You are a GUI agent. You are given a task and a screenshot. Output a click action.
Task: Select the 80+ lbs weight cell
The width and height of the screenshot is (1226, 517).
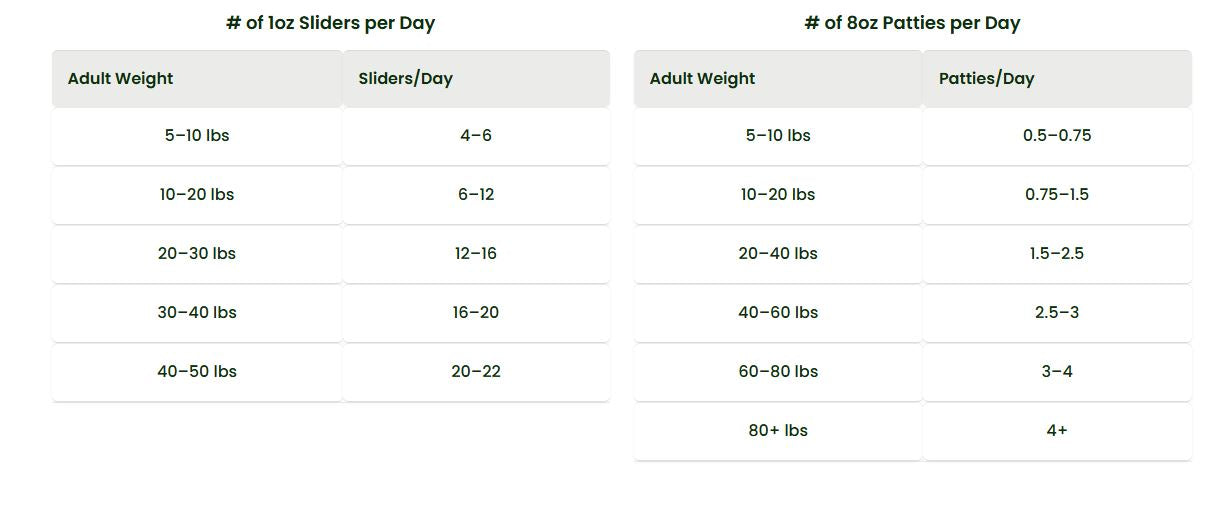[778, 431]
